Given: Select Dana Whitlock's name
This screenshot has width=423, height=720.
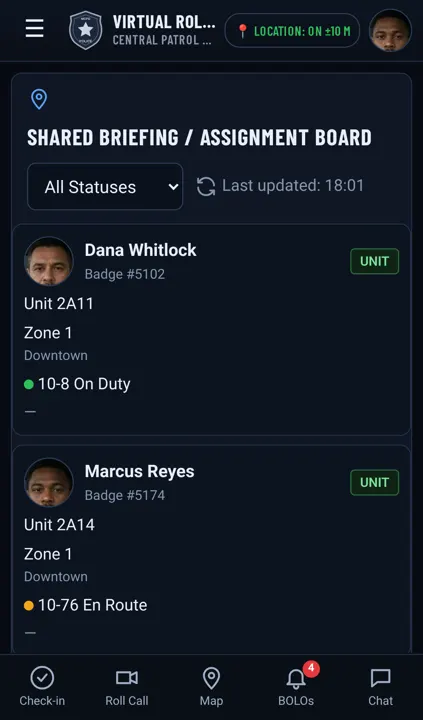Looking at the screenshot, I should click(141, 250).
